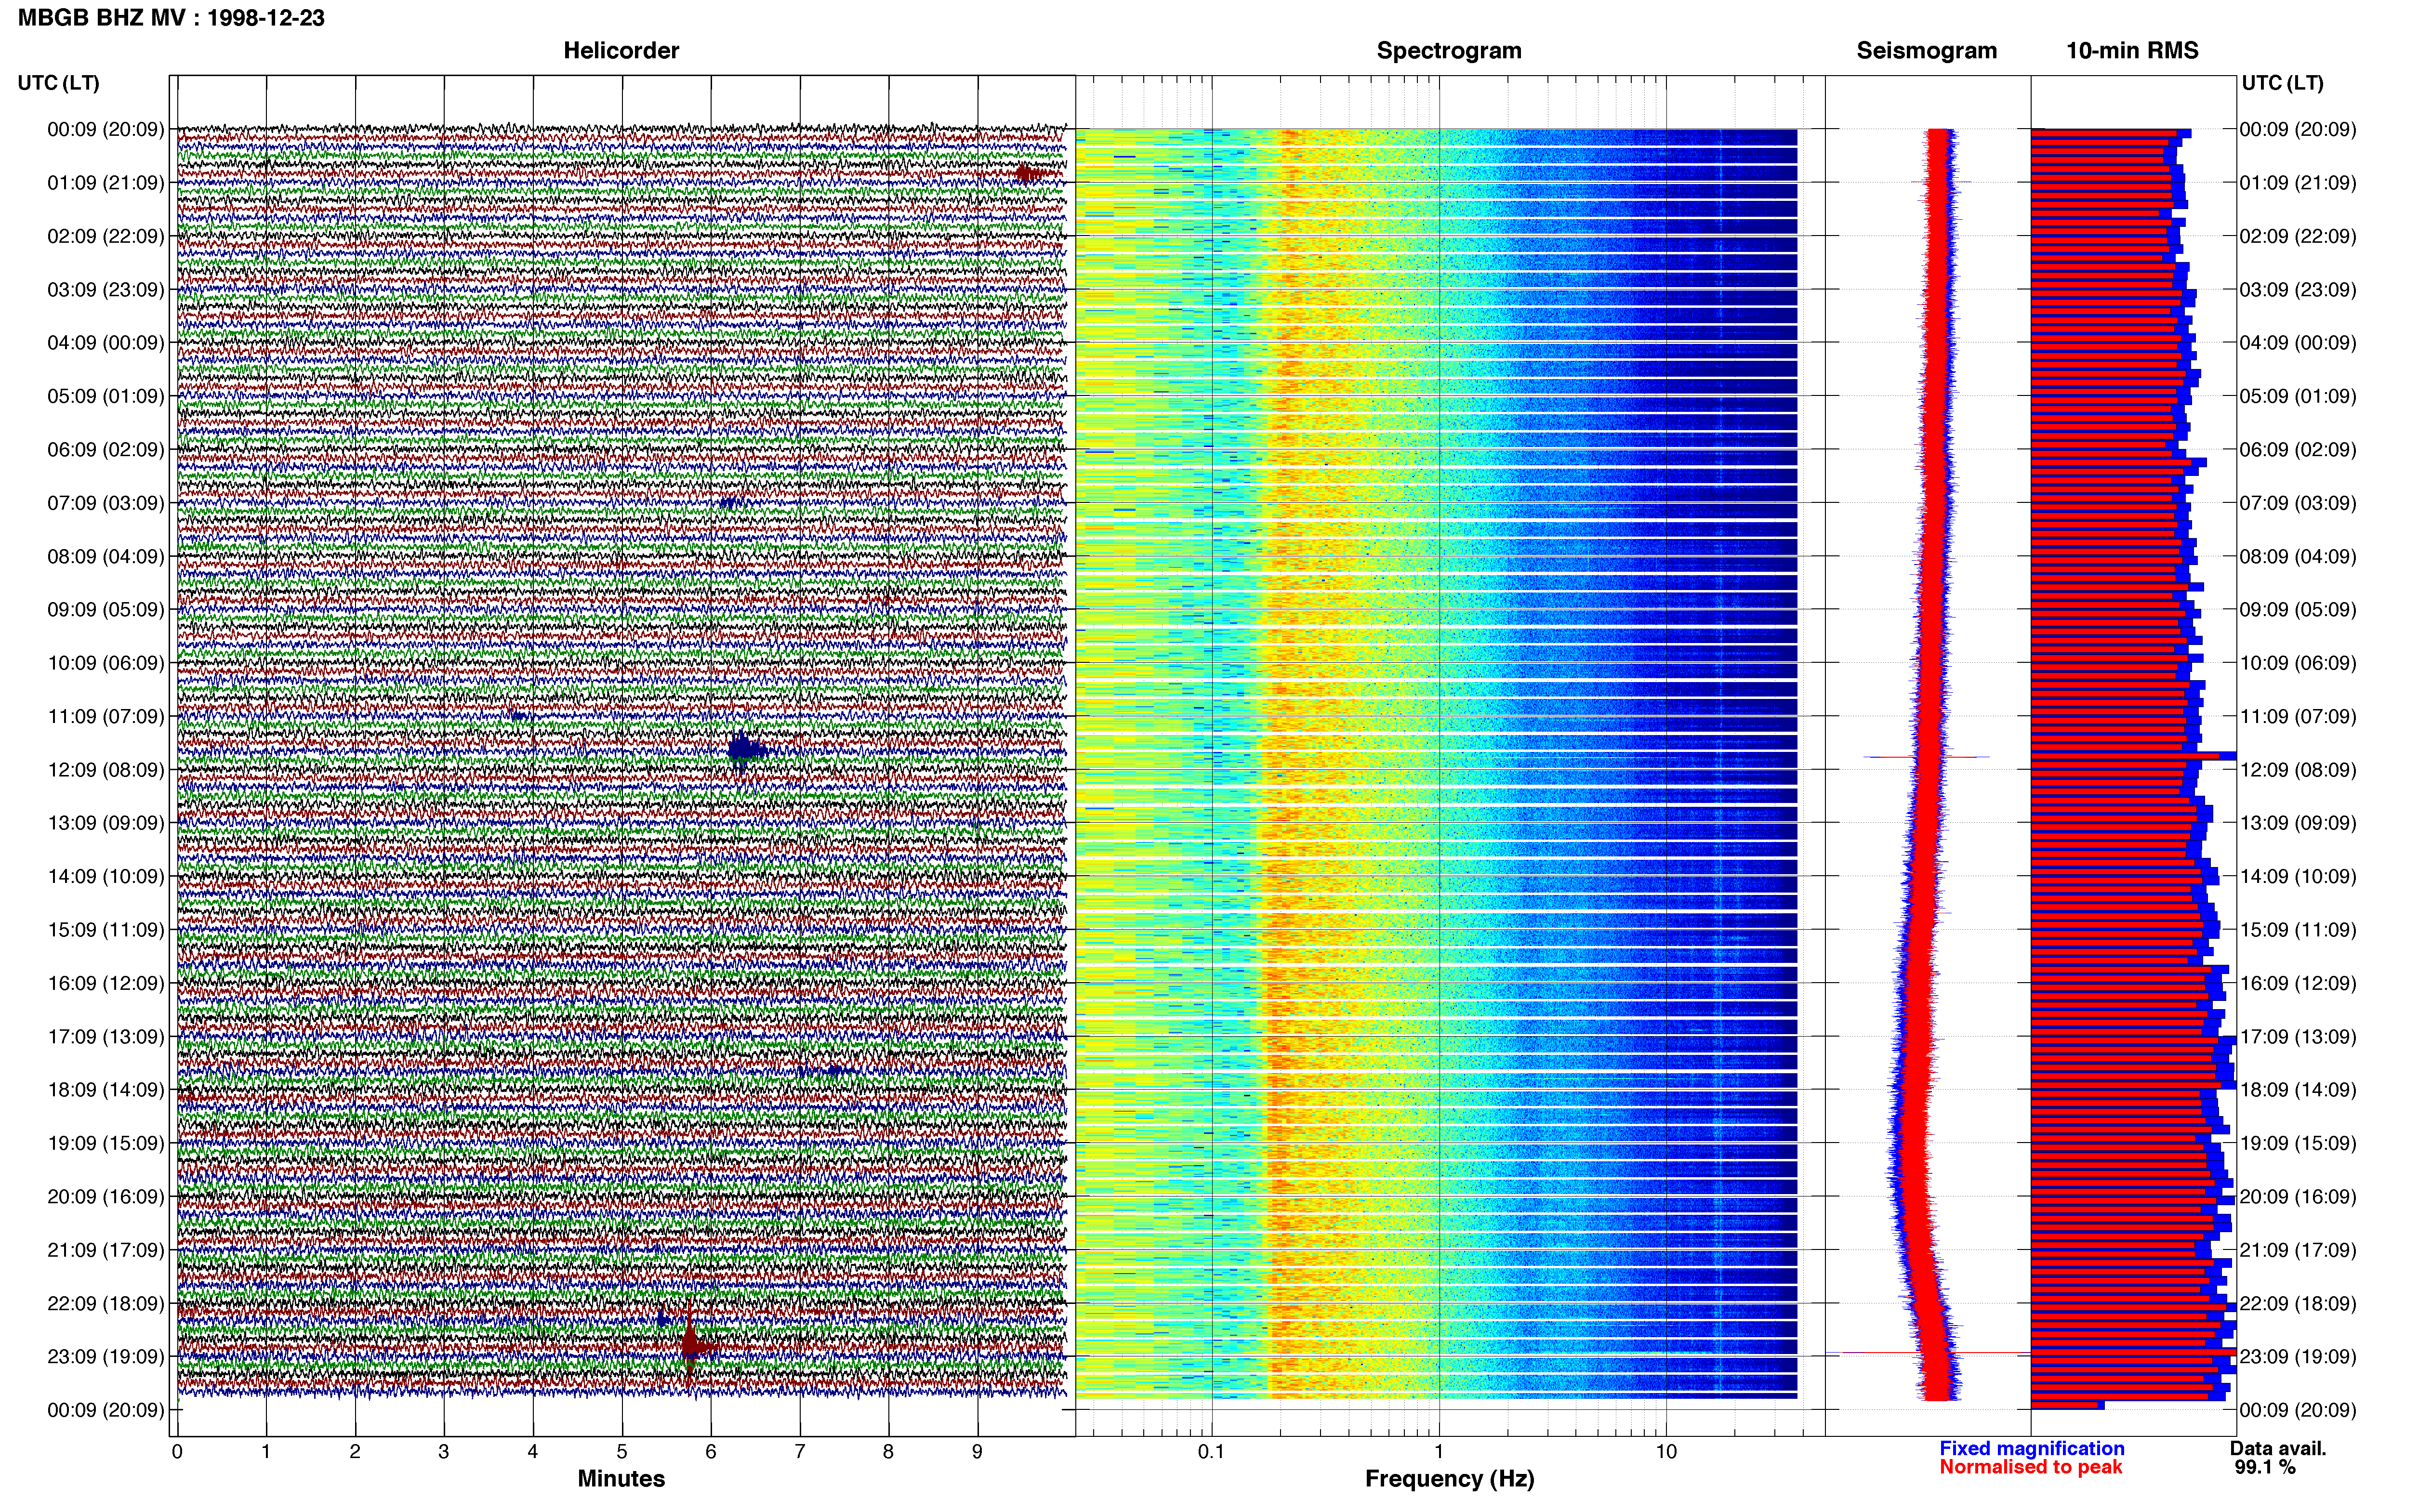
Task: Click helicorder-side time label "01:09 (21:09)"
Action: coord(106,183)
